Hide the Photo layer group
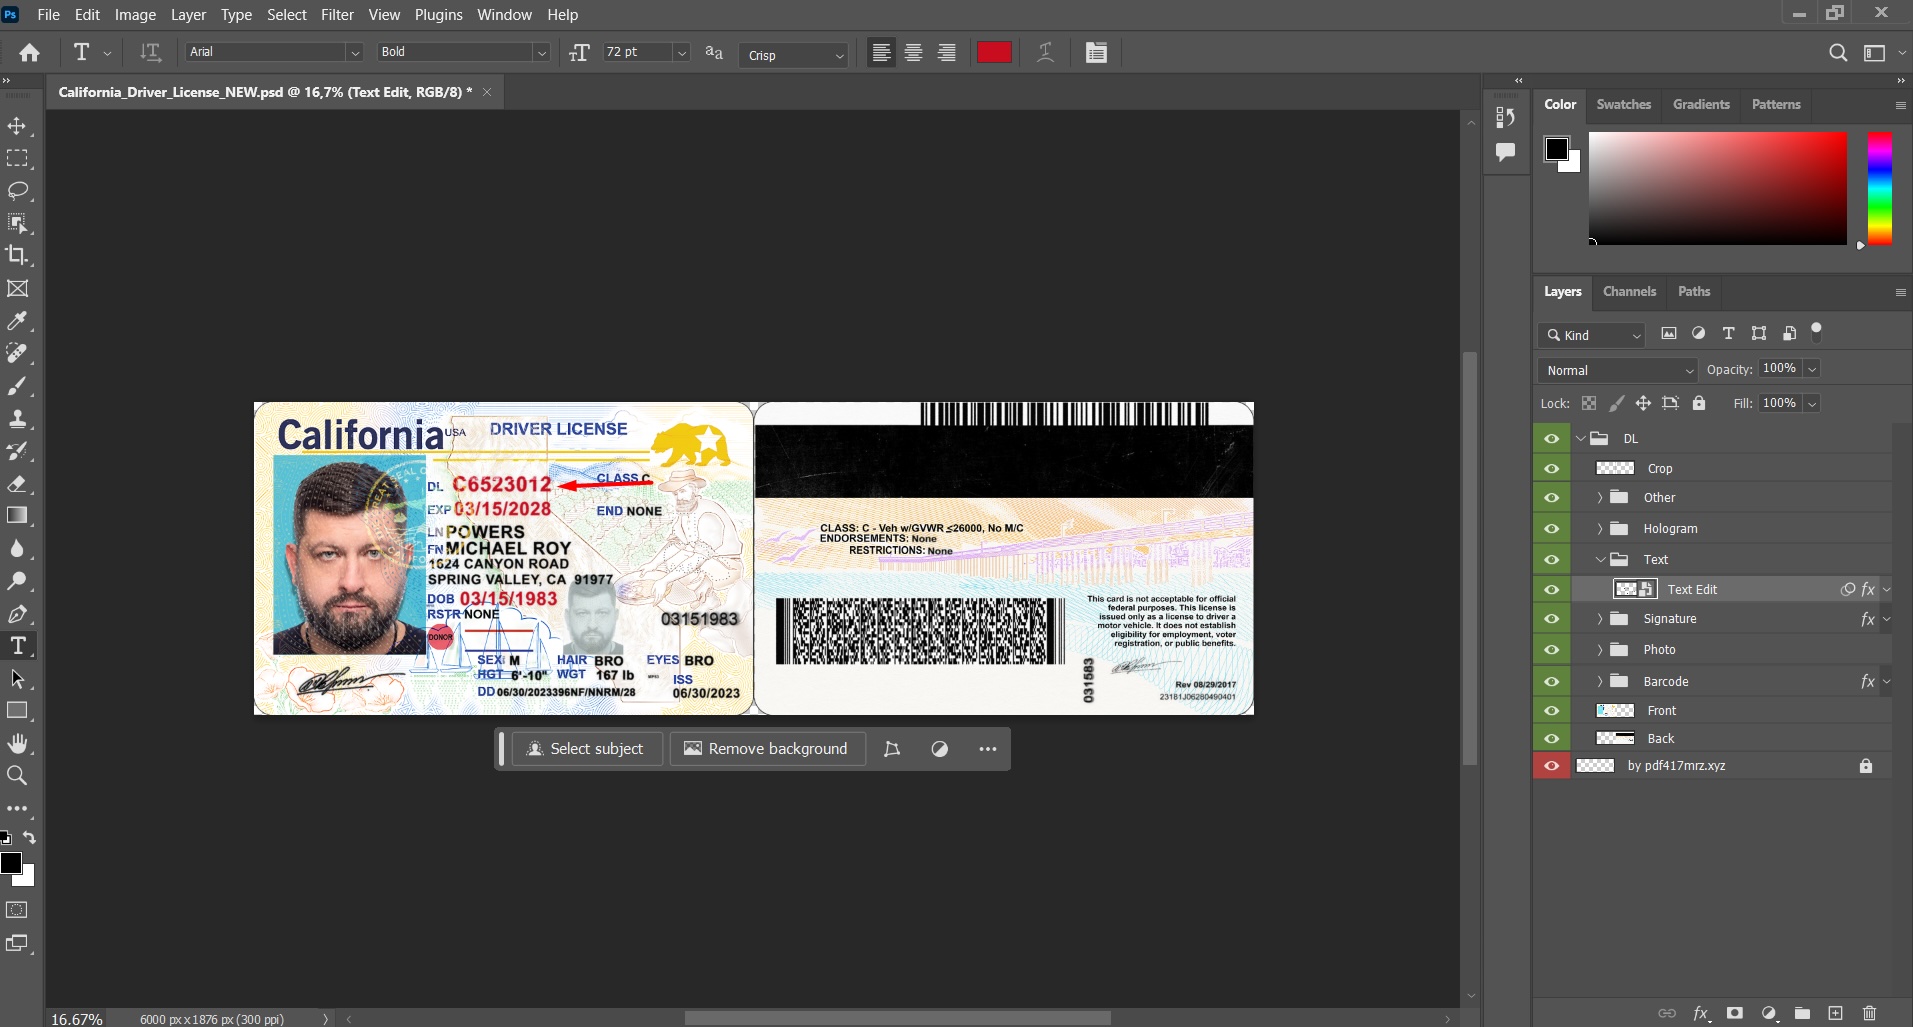 pyautogui.click(x=1551, y=649)
